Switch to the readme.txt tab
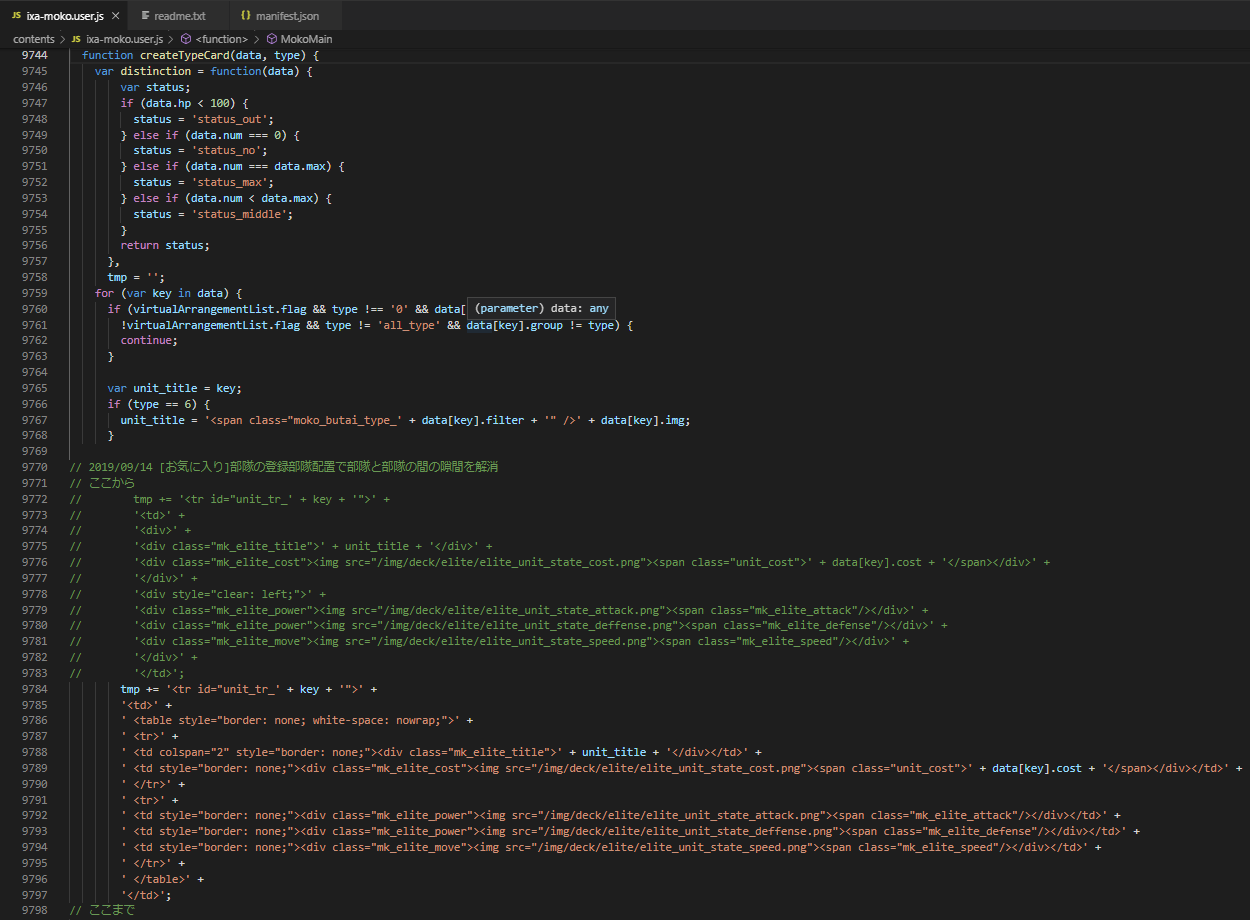 click(x=179, y=16)
